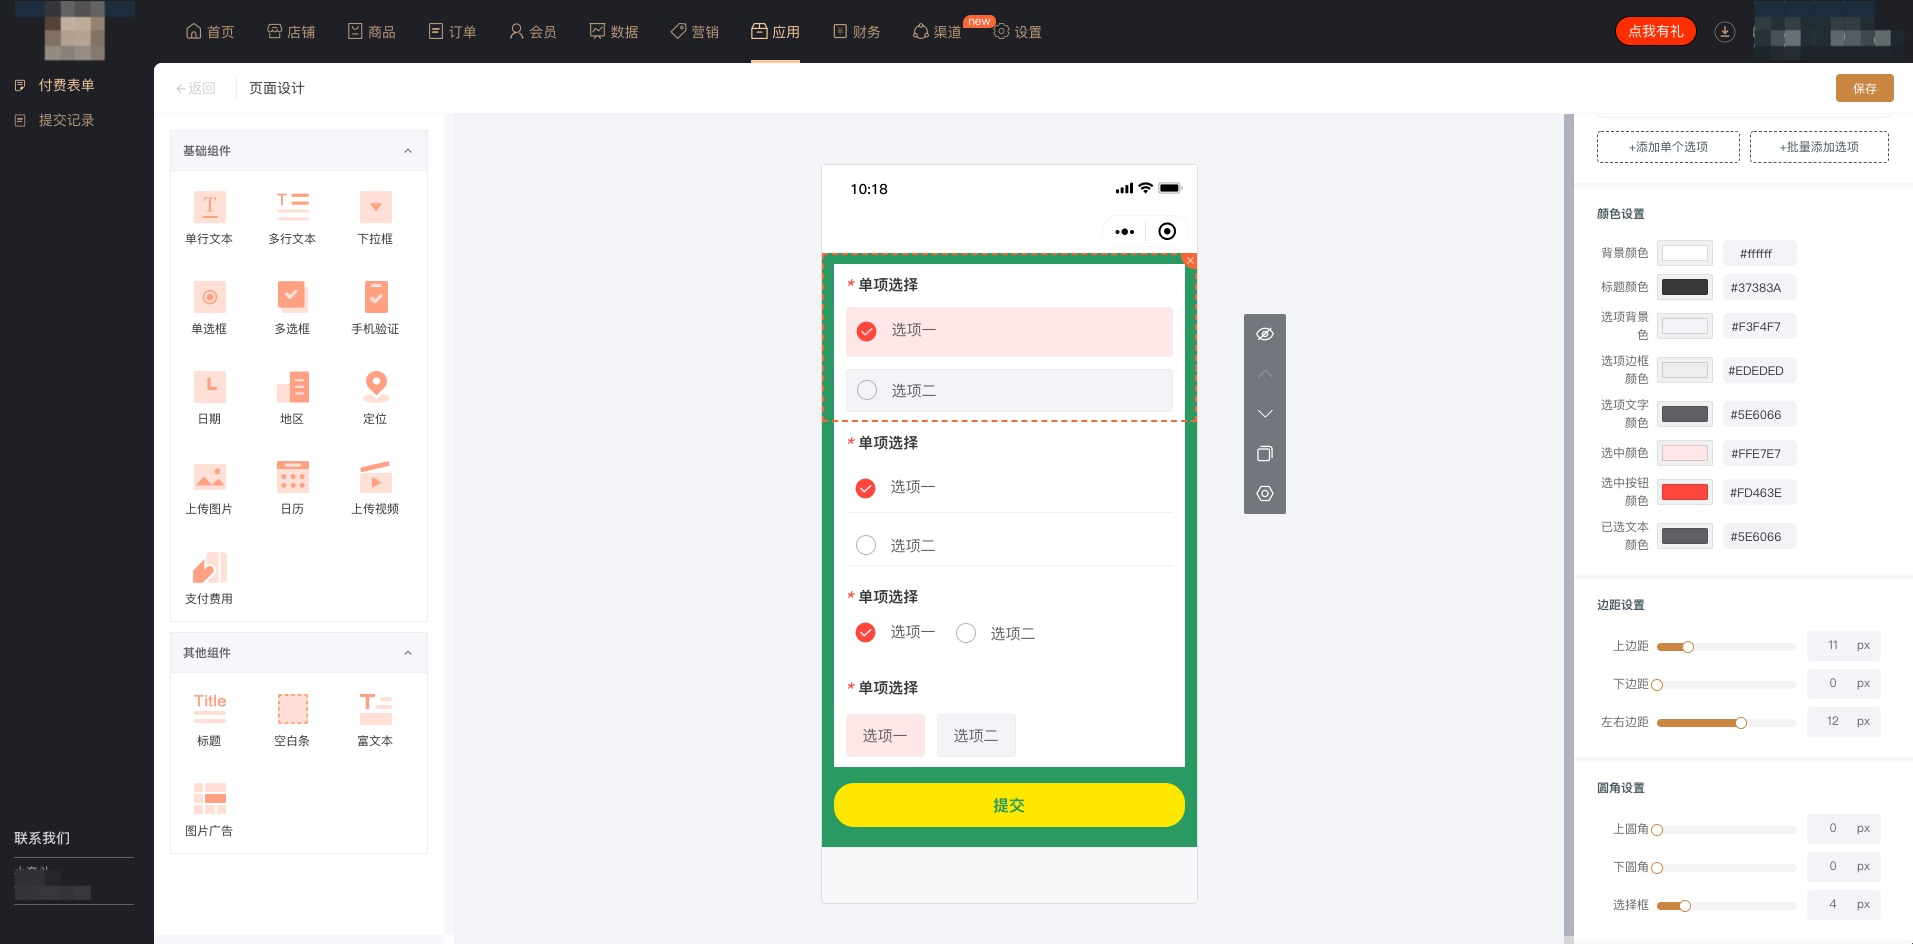The image size is (1913, 944).
Task: Open the 数据 menu
Action: tap(614, 32)
